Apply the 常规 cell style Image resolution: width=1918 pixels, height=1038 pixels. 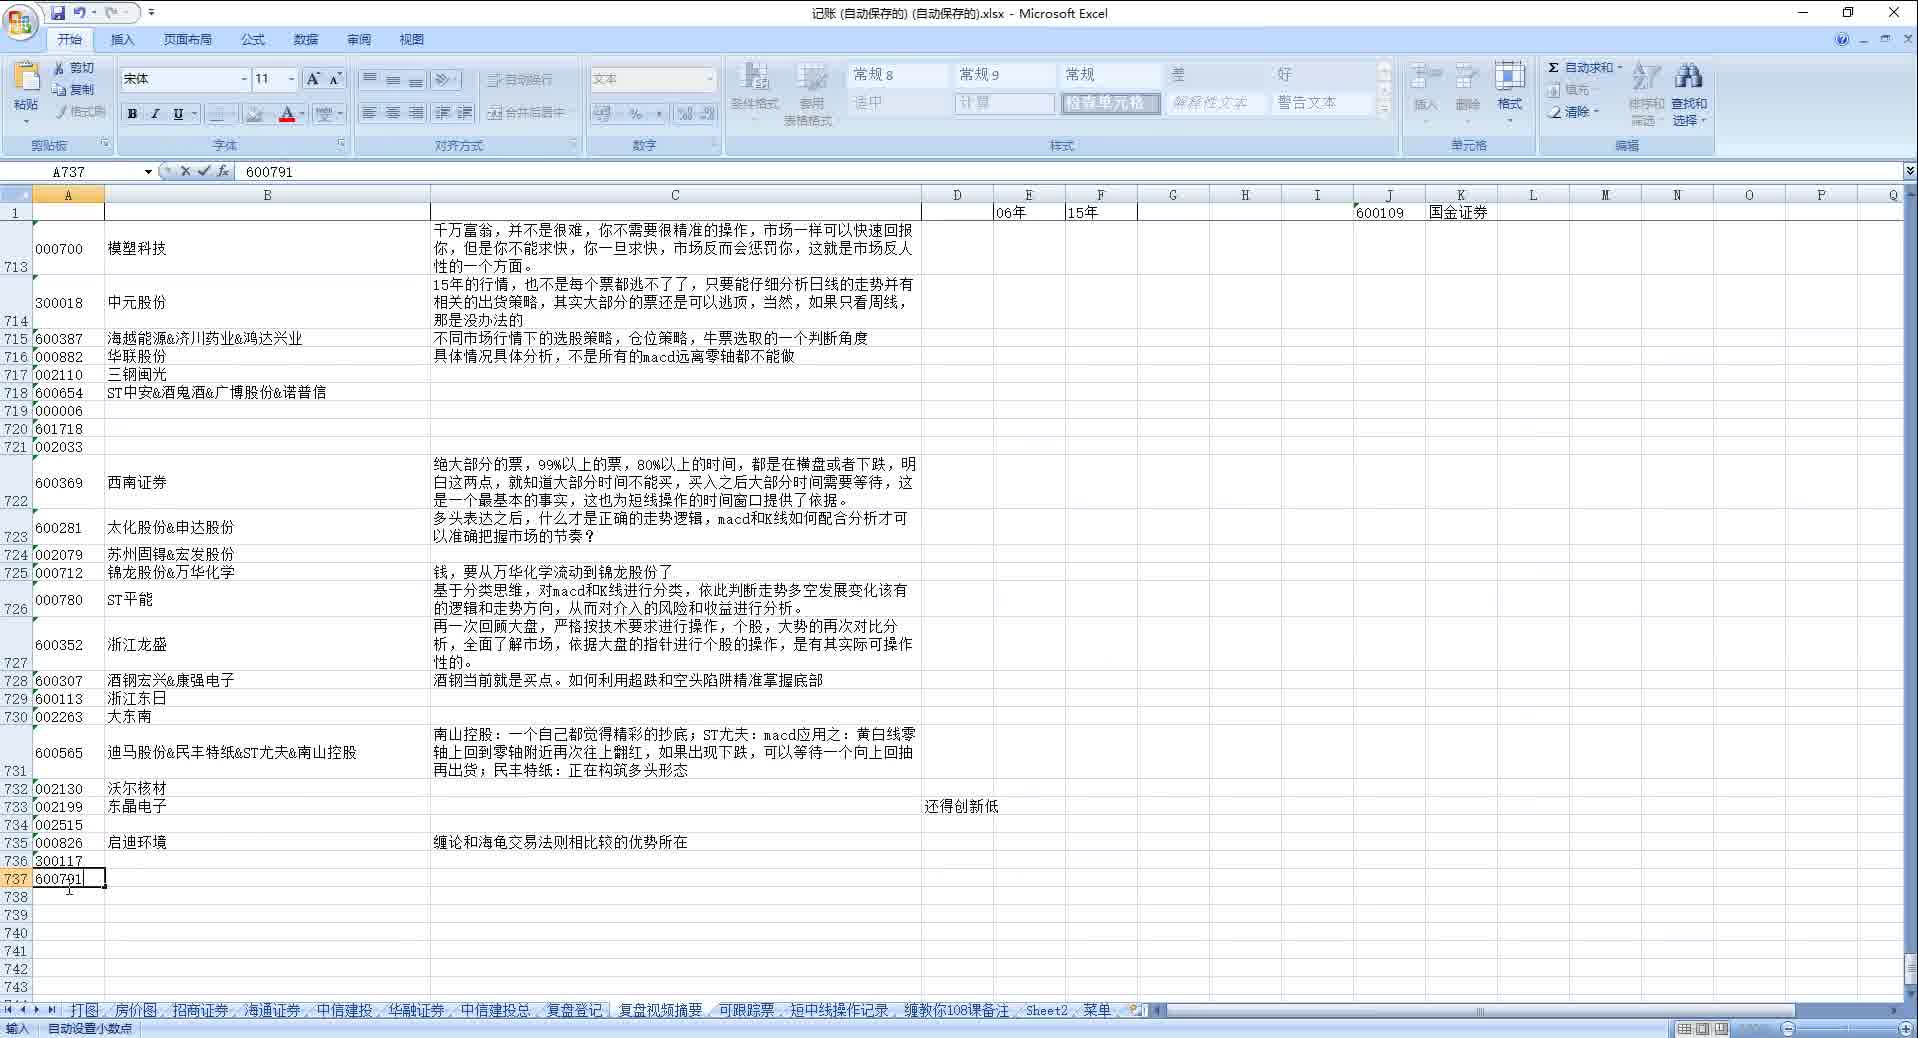(1108, 75)
